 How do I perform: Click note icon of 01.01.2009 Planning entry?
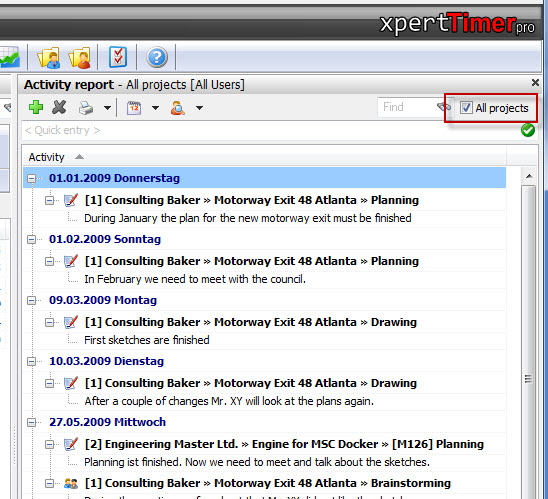tap(71, 200)
